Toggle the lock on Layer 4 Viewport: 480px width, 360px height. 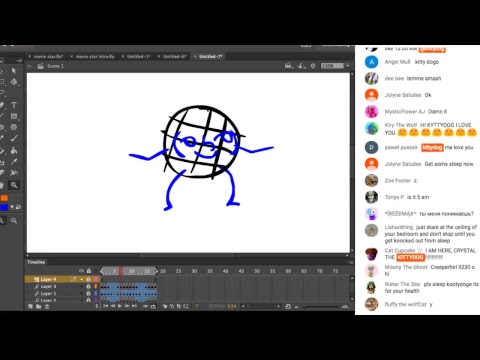coord(88,279)
